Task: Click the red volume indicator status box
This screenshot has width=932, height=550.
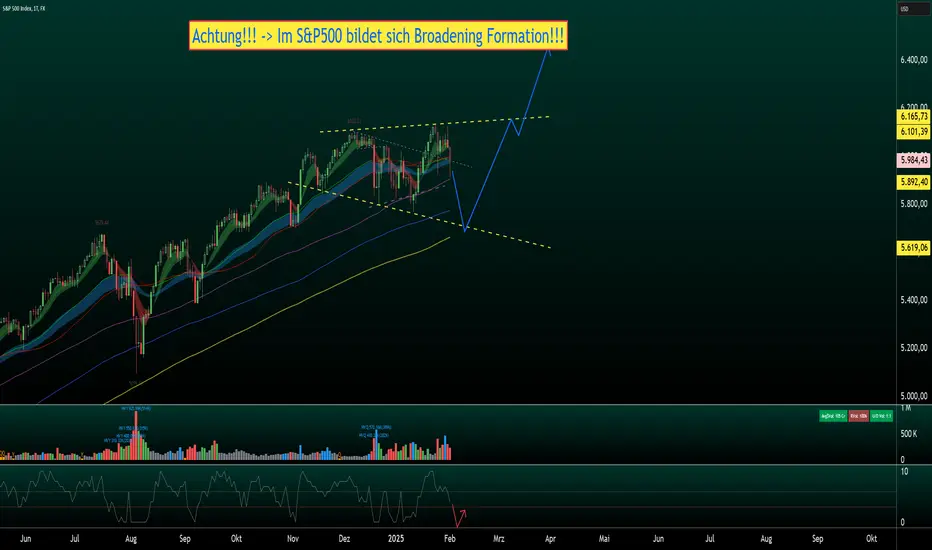Action: click(x=858, y=416)
